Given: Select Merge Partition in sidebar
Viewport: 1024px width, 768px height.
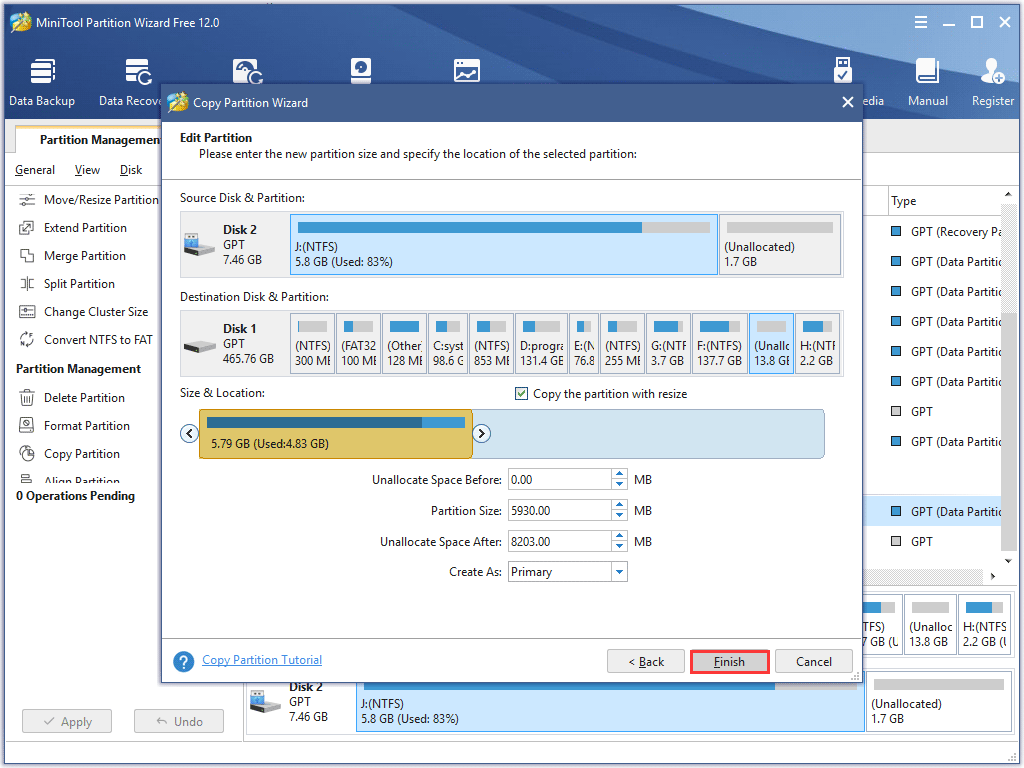Looking at the screenshot, I should tap(72, 256).
